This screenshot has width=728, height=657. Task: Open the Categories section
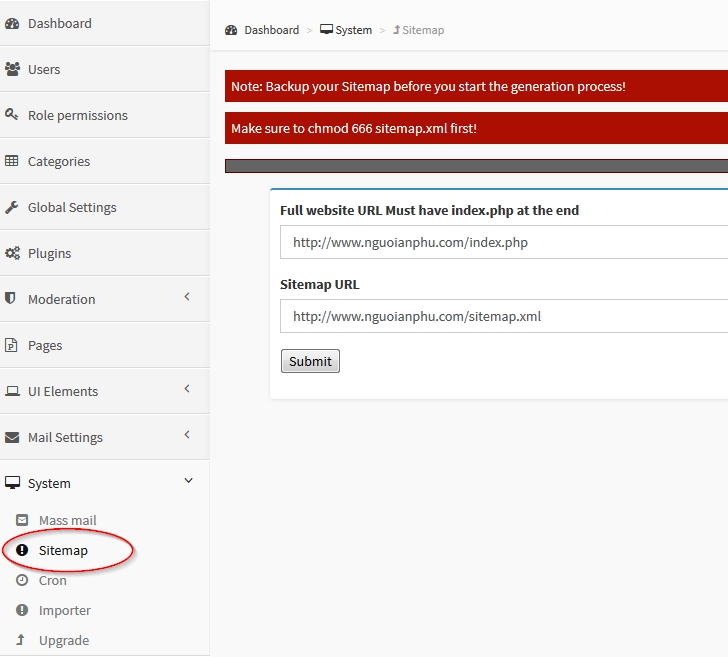104,161
